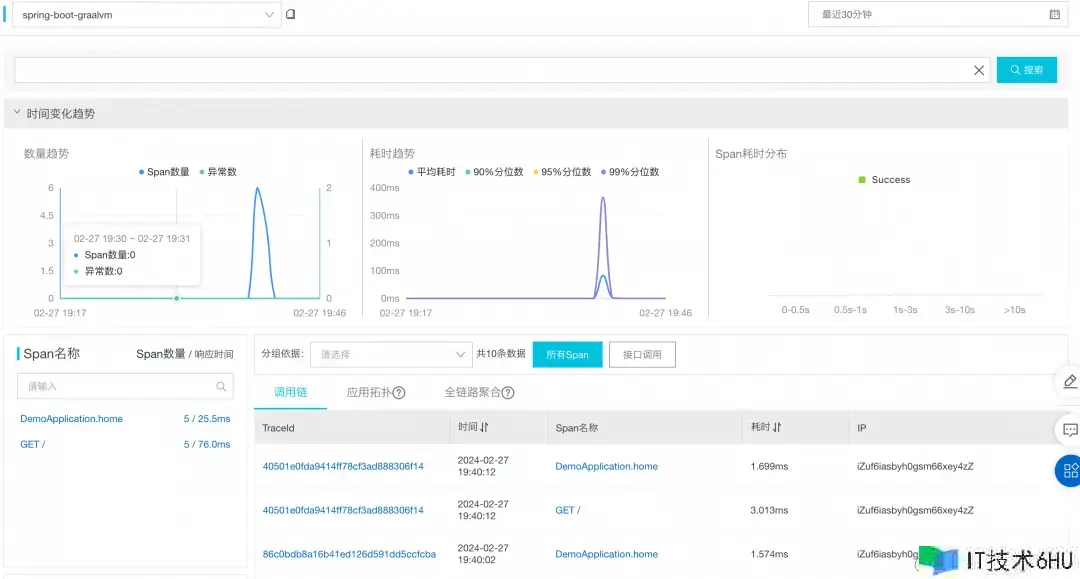Click the help icon next to 应用拓扑
Image resolution: width=1080 pixels, height=579 pixels.
click(x=399, y=393)
